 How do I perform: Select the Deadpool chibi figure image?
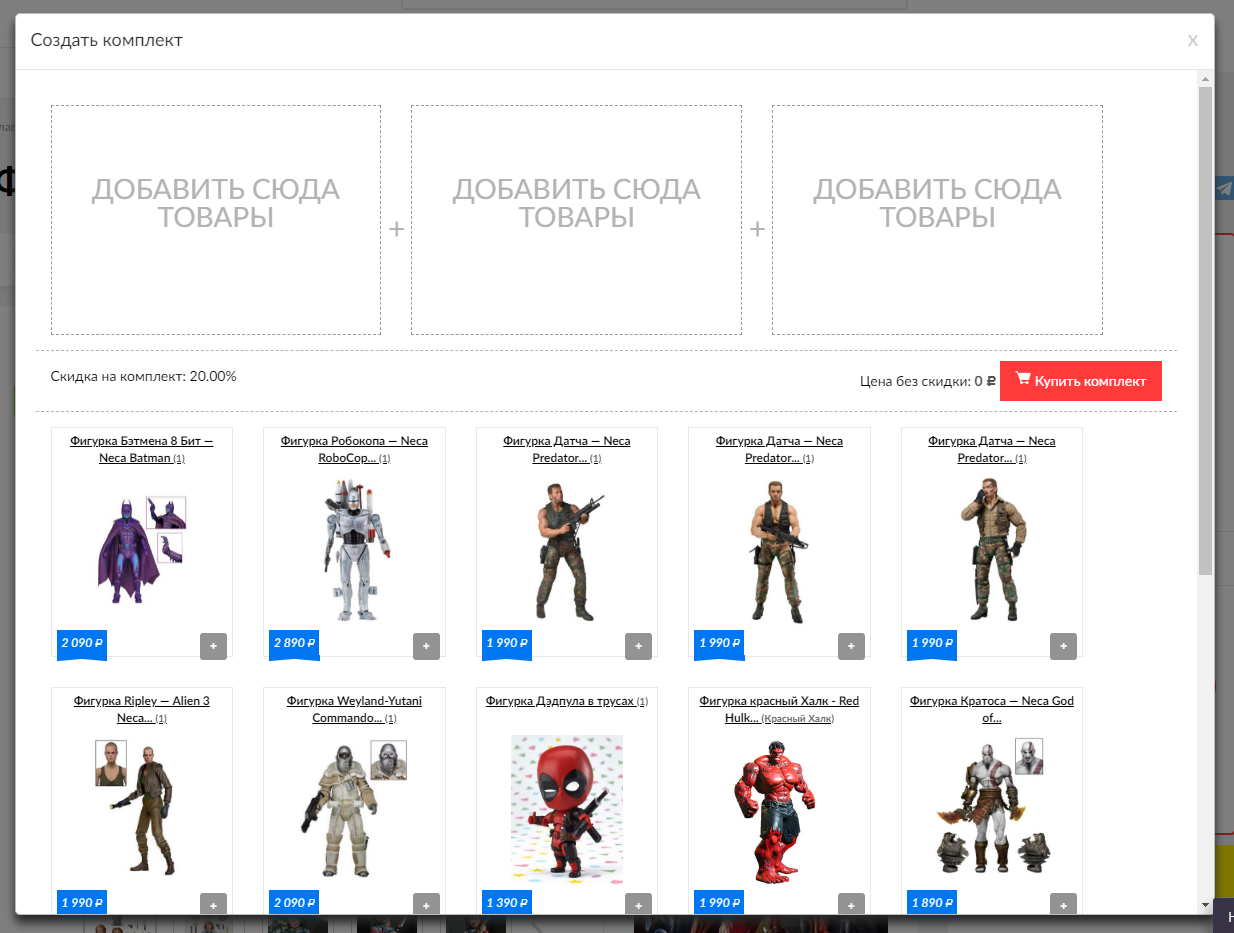coord(567,808)
